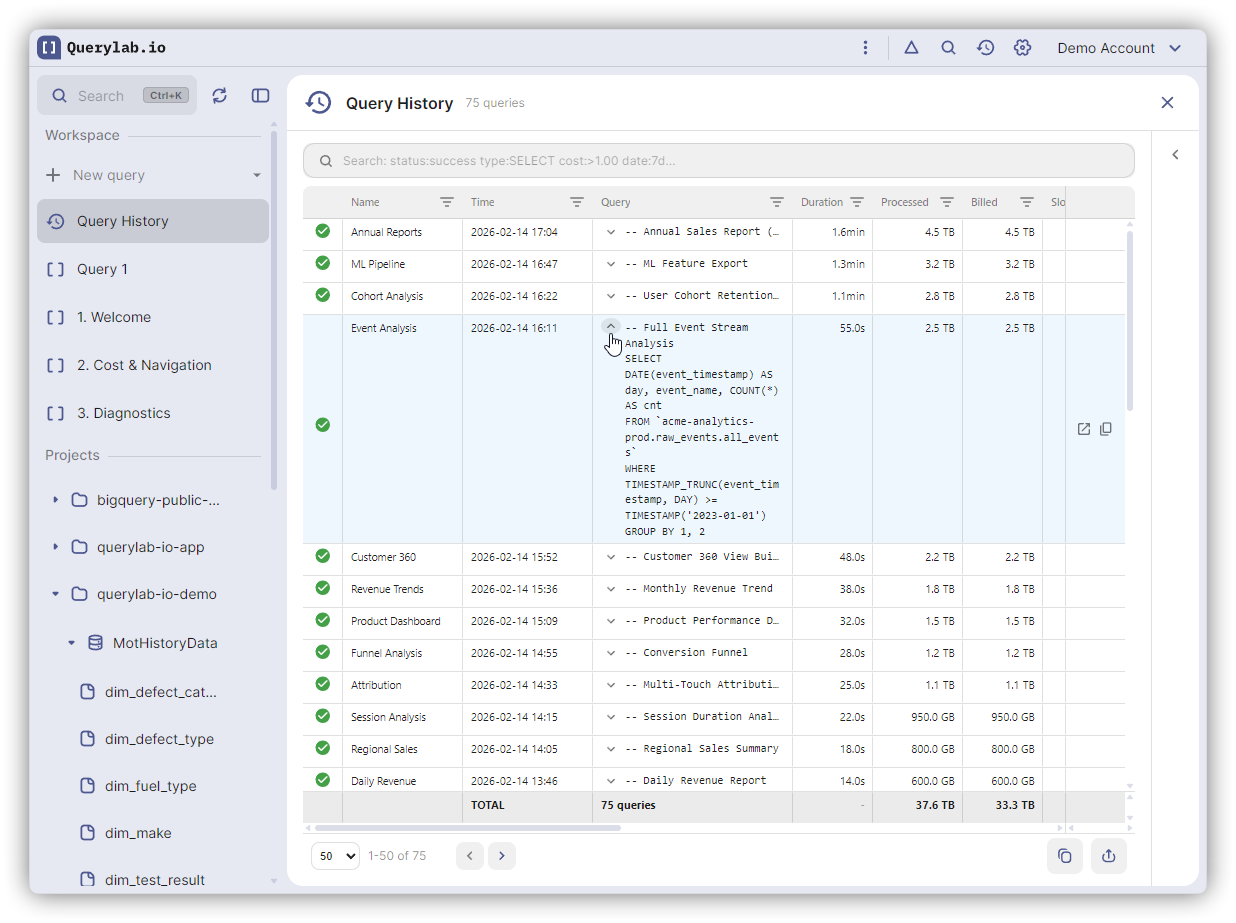
Task: Open Demo Account dropdown menu
Action: pos(1119,48)
